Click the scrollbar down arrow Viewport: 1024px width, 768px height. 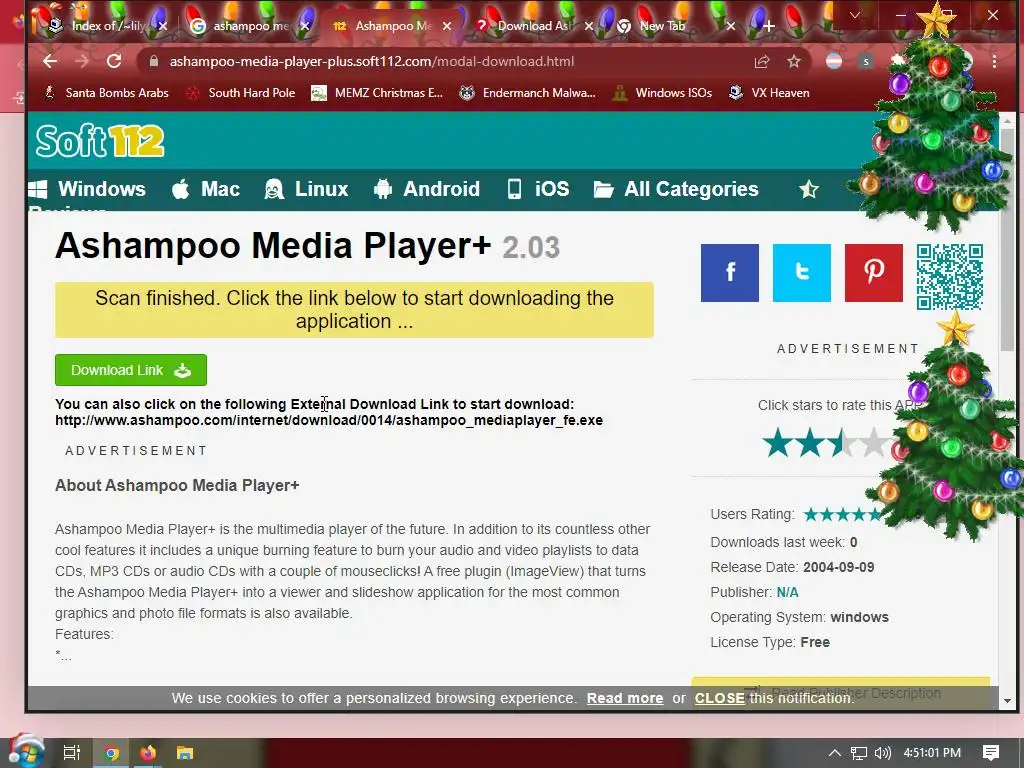(x=1007, y=701)
